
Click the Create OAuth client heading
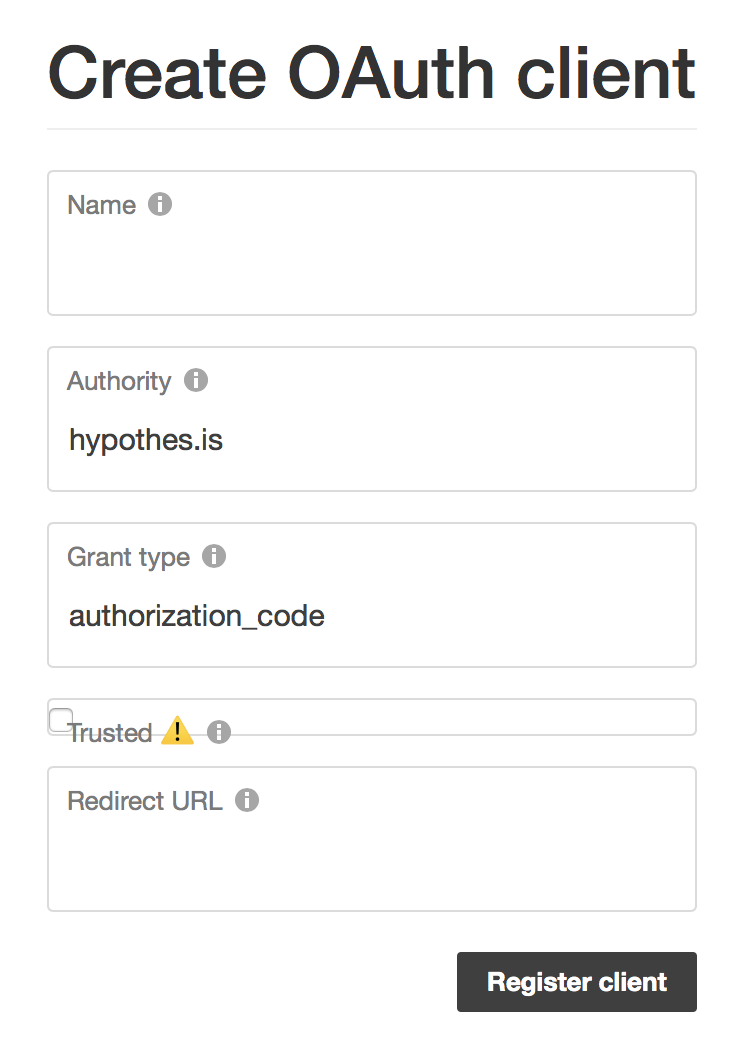pyautogui.click(x=372, y=73)
